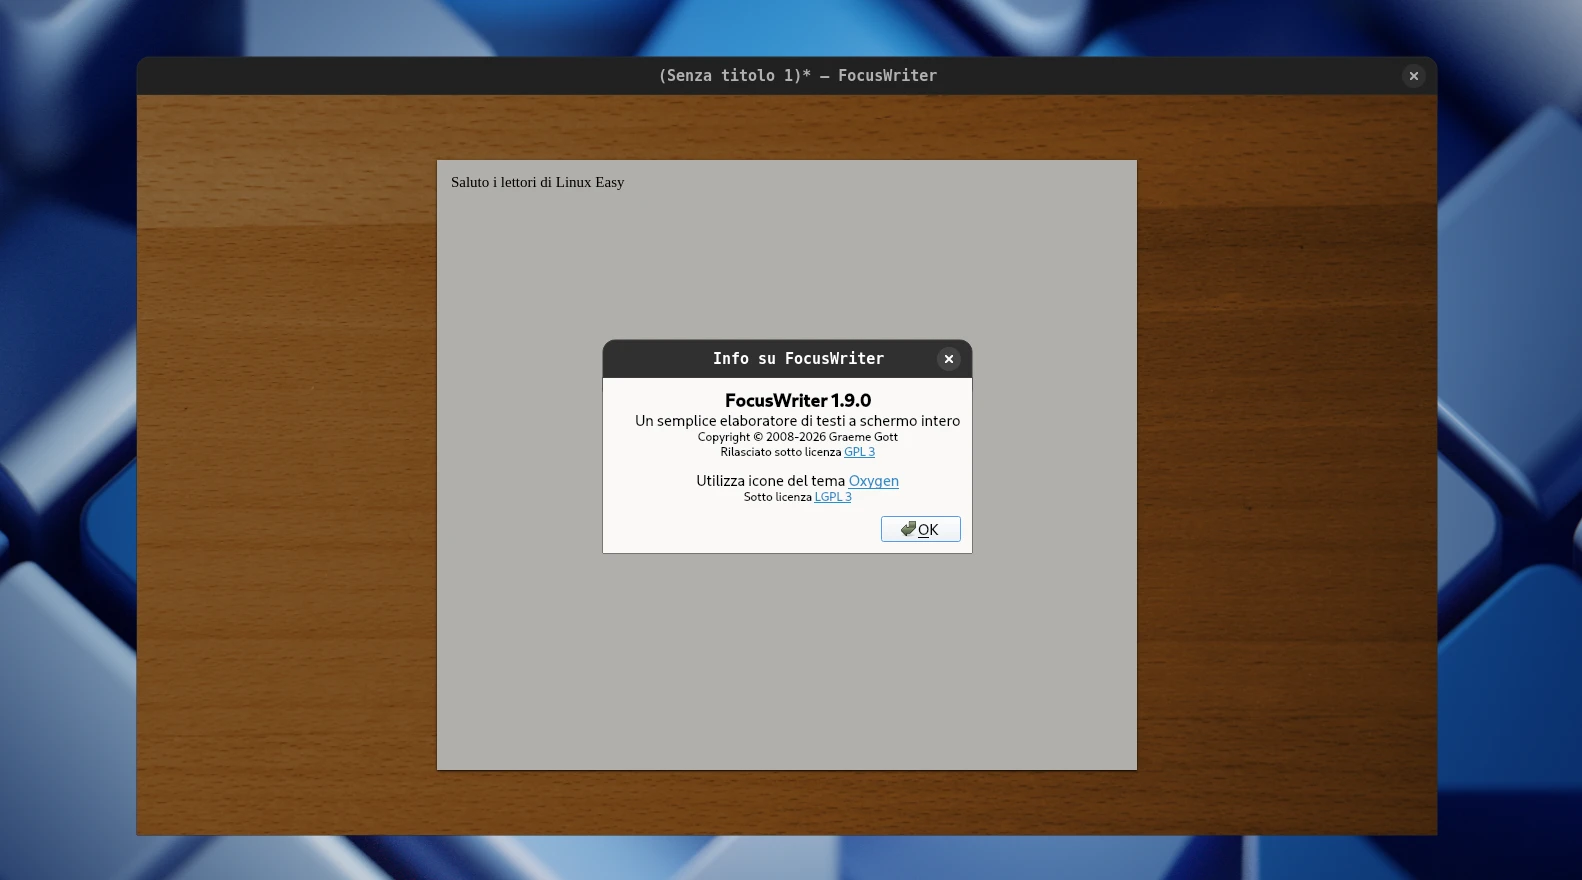1582x880 pixels.
Task: Close the main FocusWriter window
Action: [x=1414, y=76]
